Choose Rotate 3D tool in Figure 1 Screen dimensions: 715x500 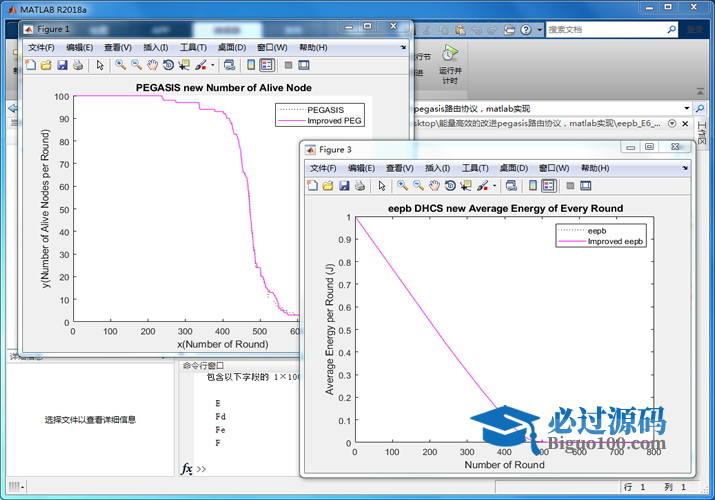[168, 65]
